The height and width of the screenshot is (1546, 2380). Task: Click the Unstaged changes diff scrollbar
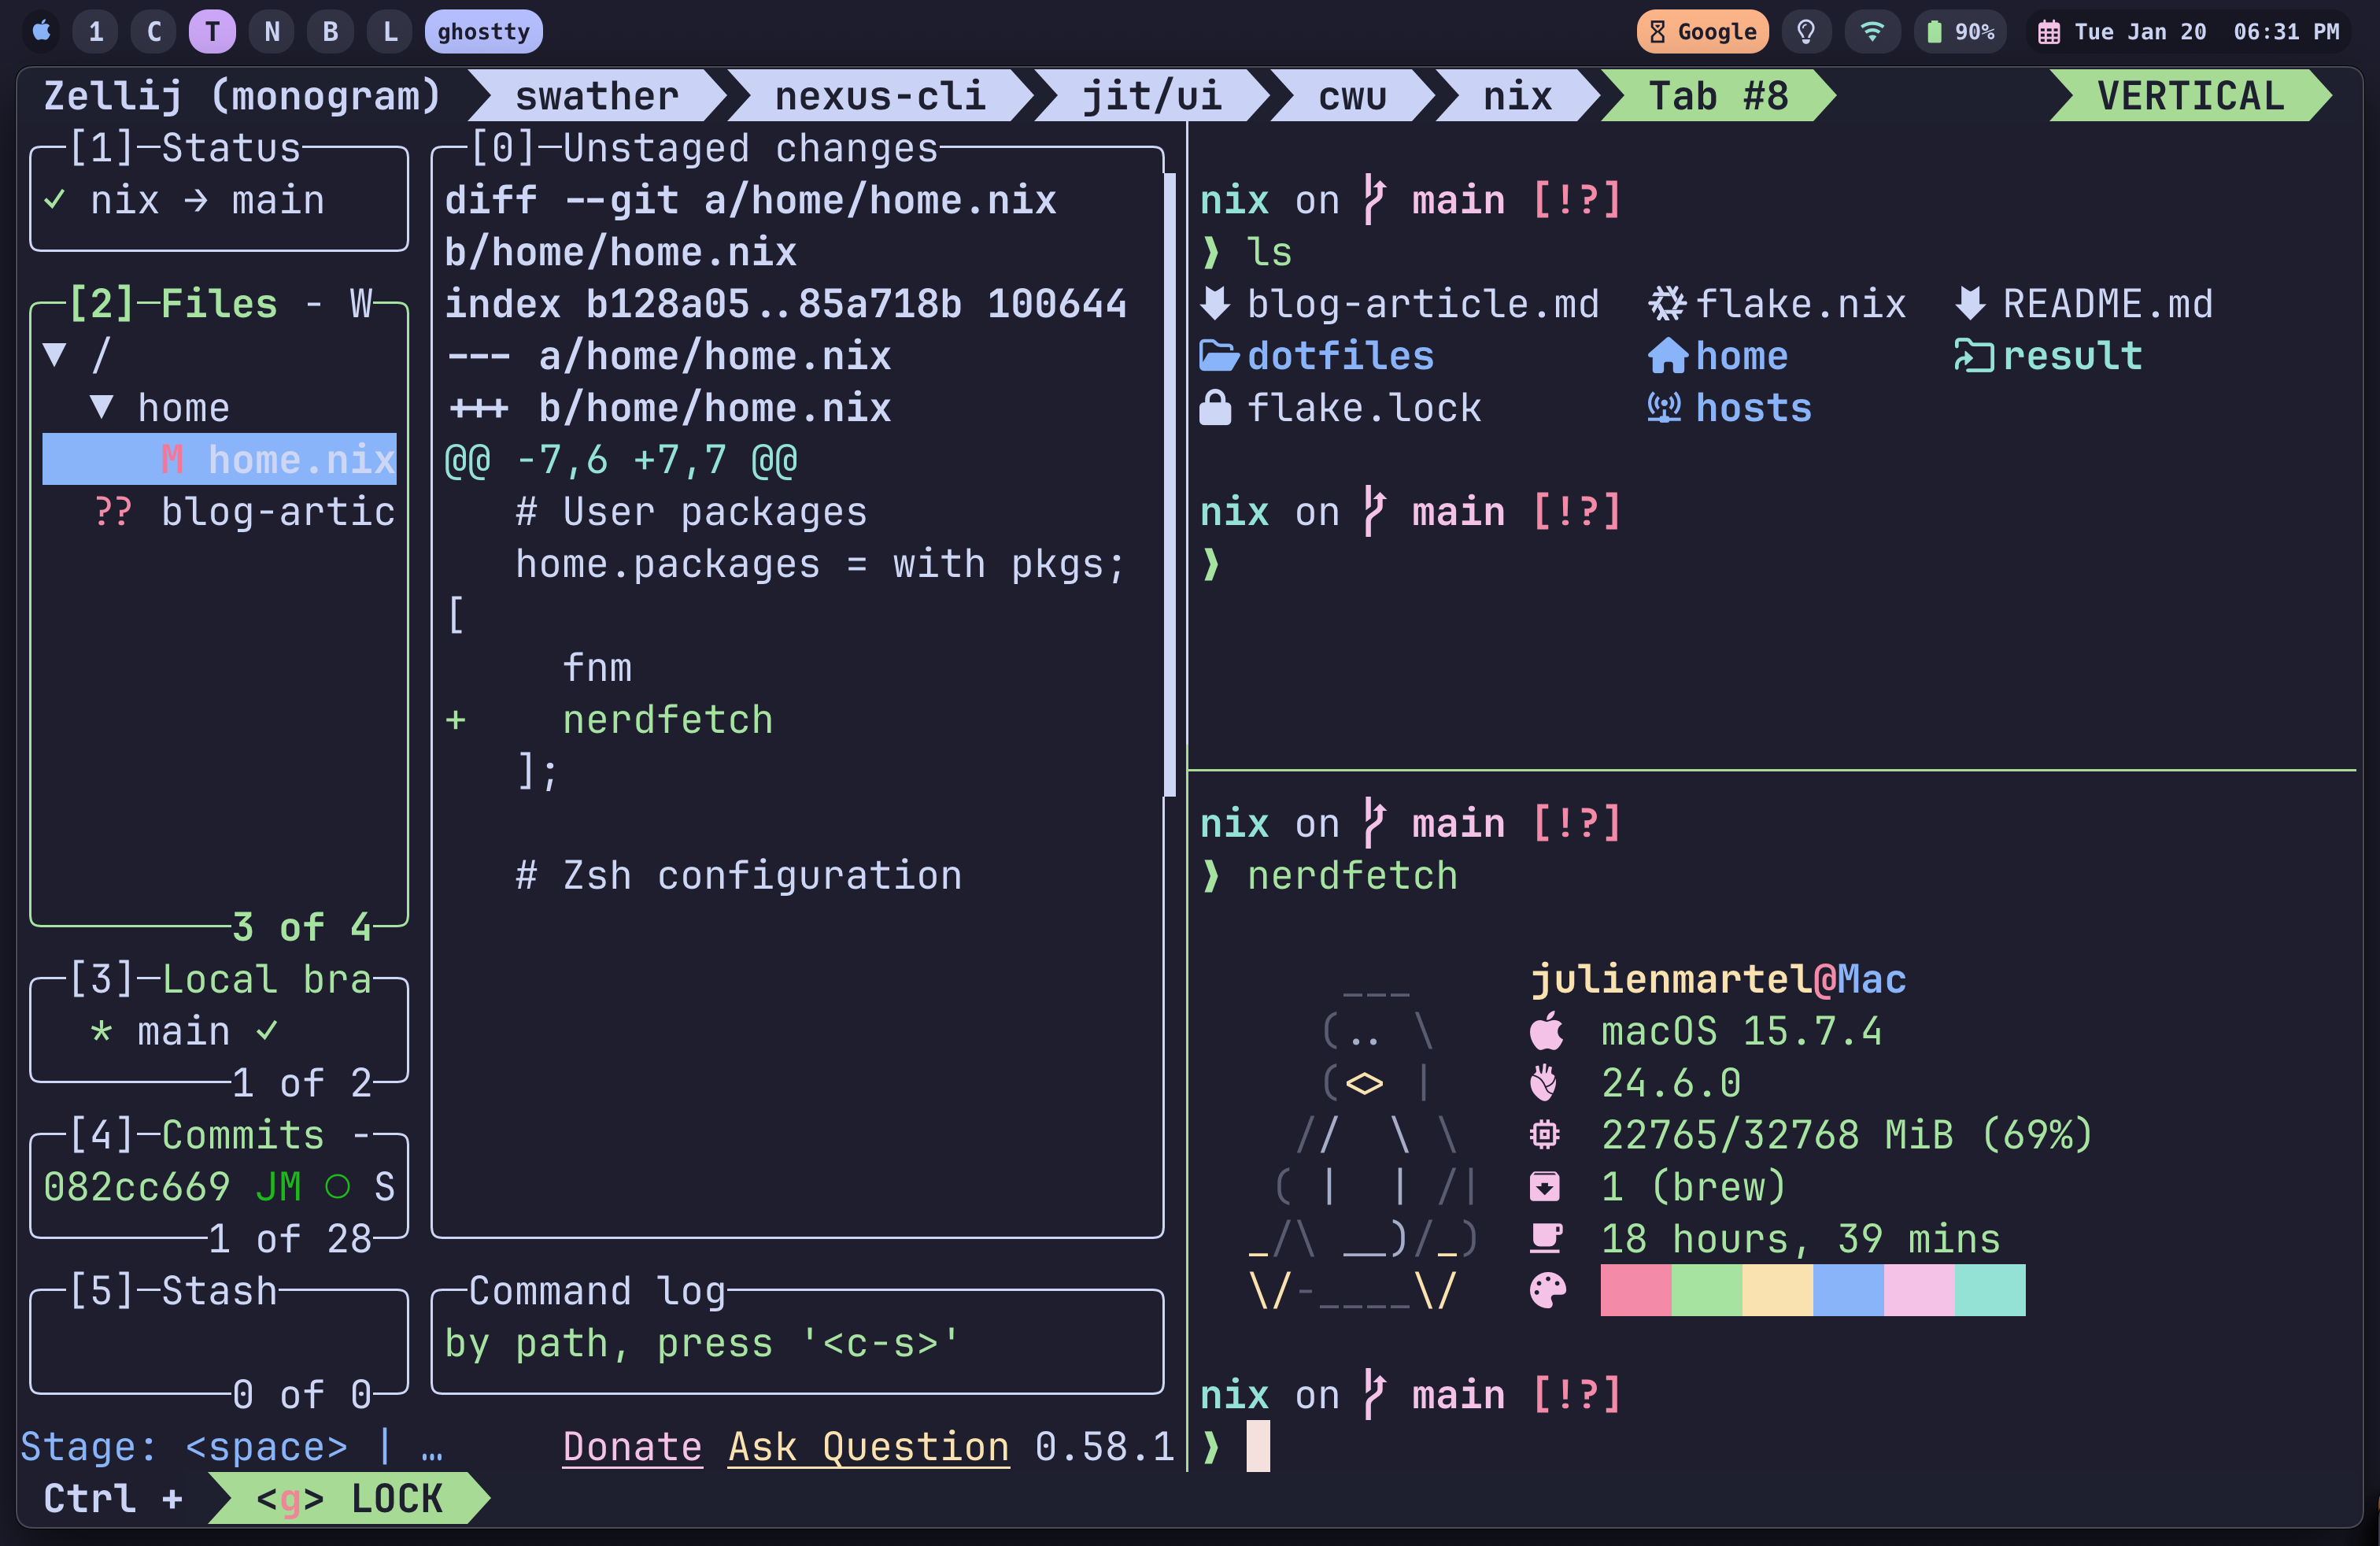(x=1169, y=486)
